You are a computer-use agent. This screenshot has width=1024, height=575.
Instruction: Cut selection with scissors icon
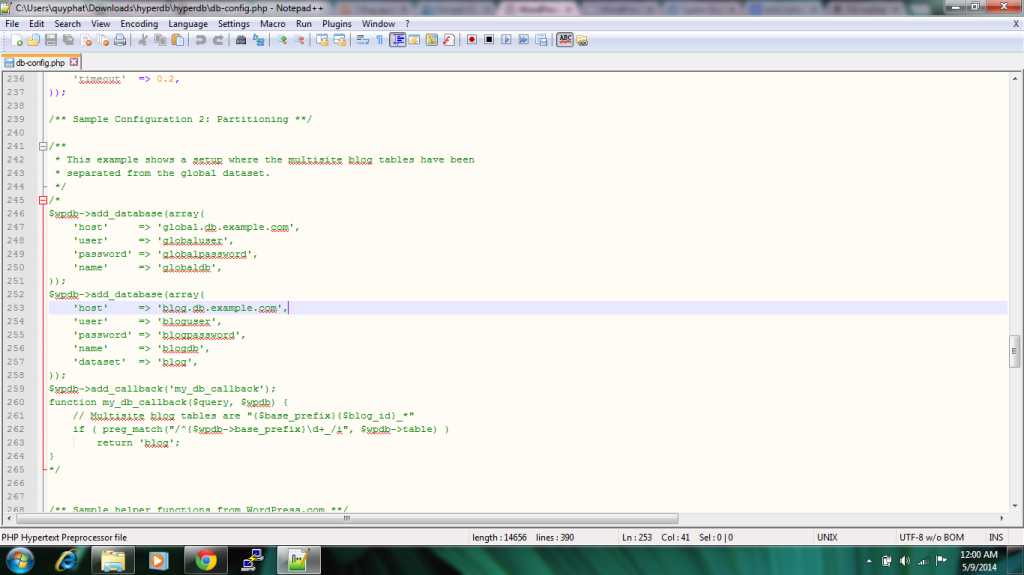[142, 41]
